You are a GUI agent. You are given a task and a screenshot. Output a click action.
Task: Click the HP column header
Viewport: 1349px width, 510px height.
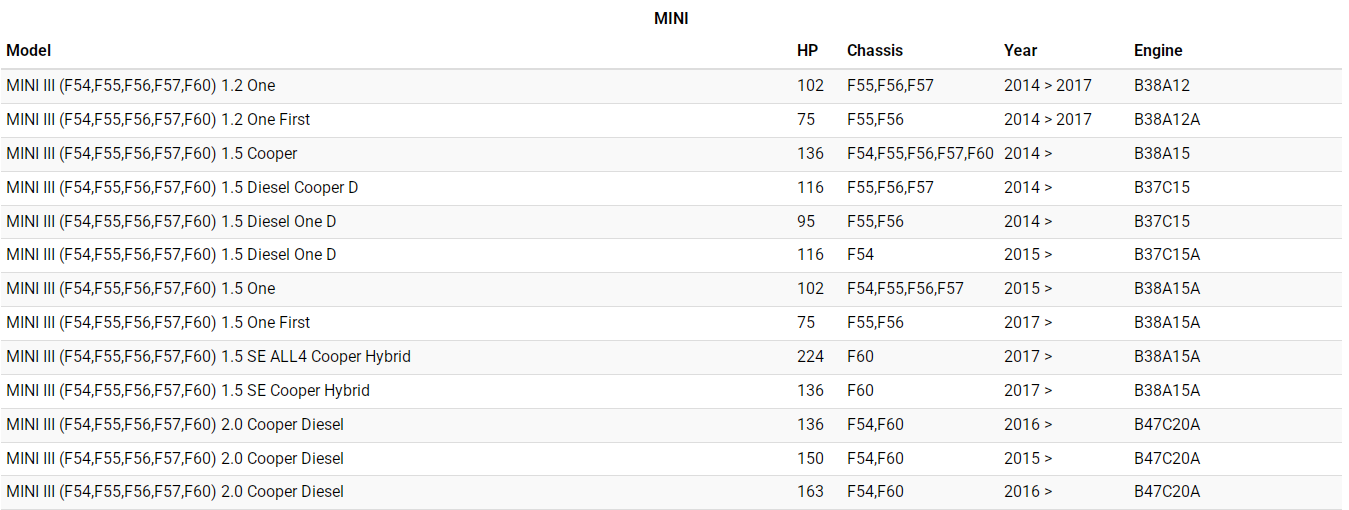807,50
